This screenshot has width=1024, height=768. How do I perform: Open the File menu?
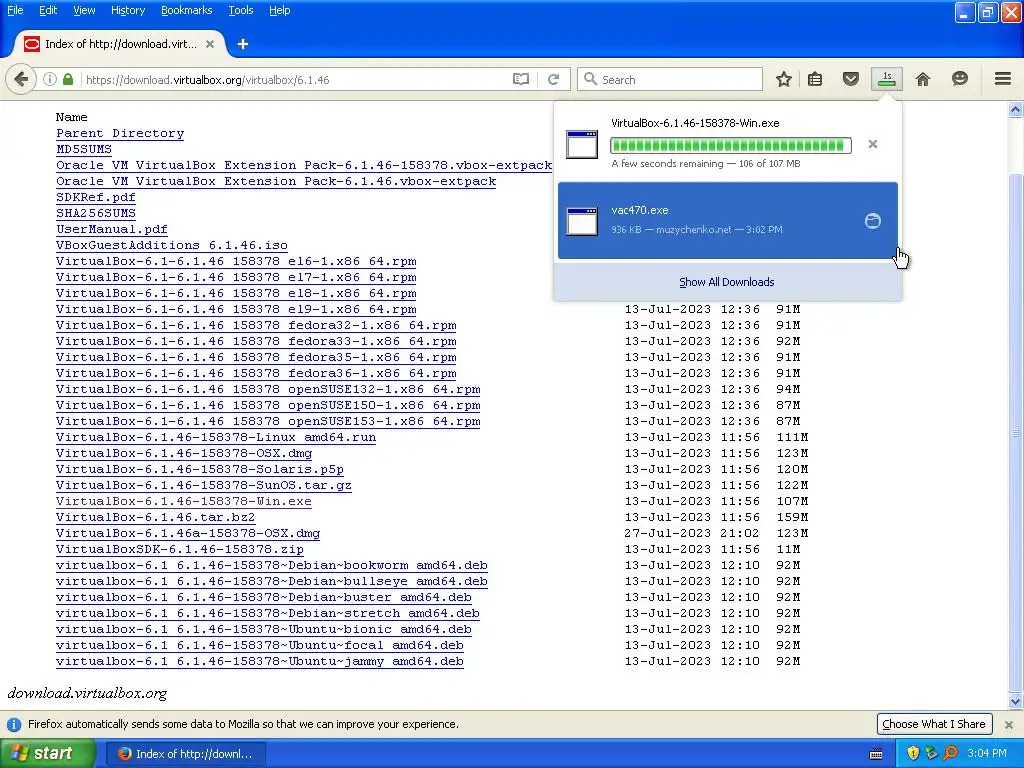coord(15,10)
